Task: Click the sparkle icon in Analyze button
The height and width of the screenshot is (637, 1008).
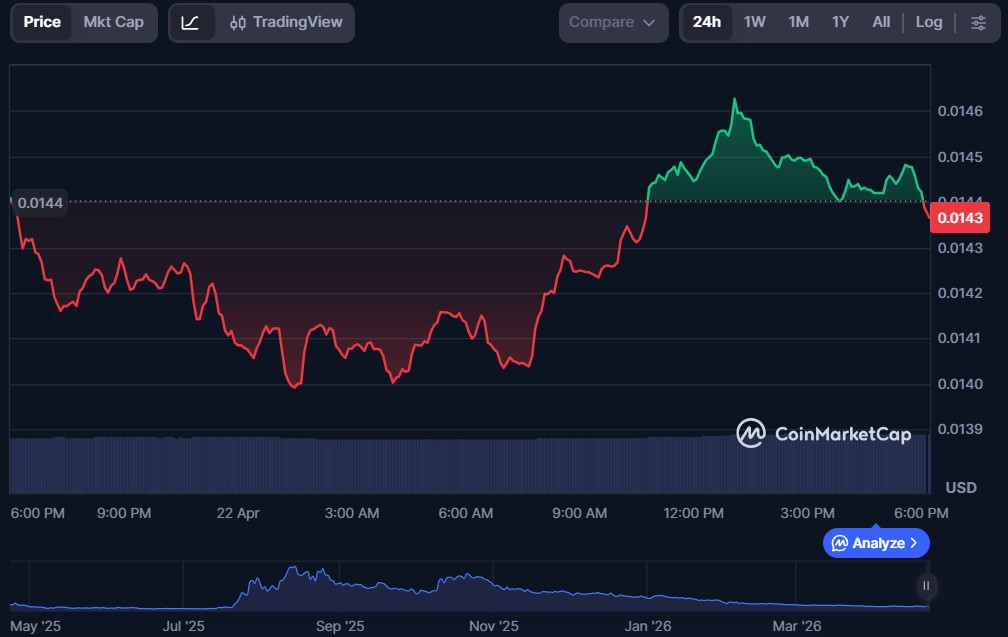Action: 839,543
